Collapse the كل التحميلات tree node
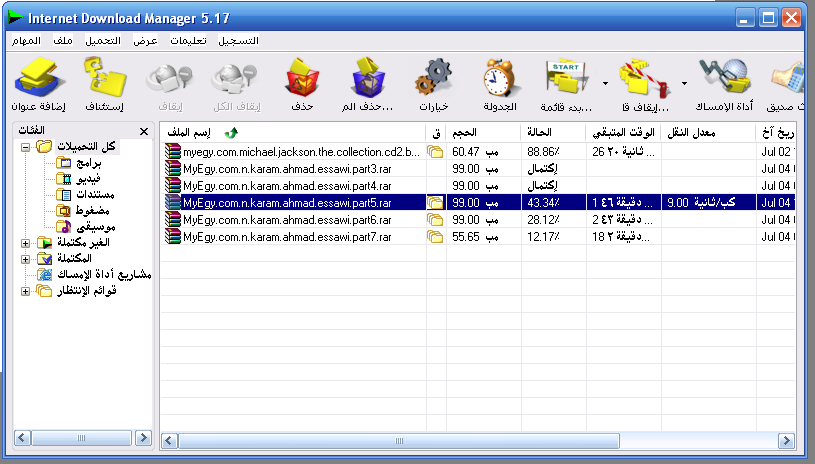The width and height of the screenshot is (815, 464). (x=24, y=147)
